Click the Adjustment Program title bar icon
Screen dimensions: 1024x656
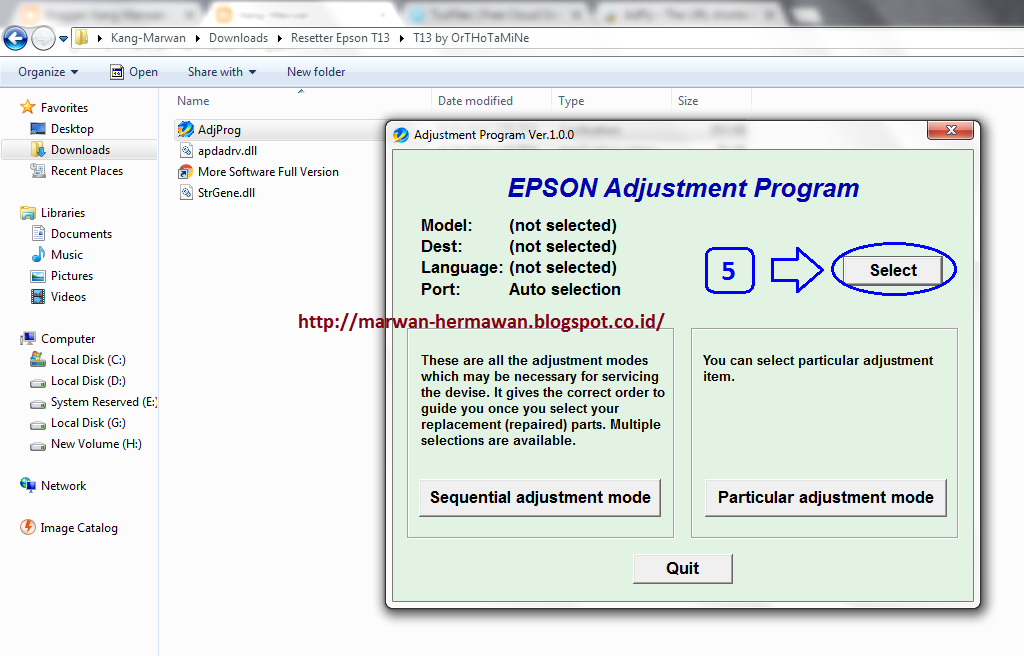point(401,135)
